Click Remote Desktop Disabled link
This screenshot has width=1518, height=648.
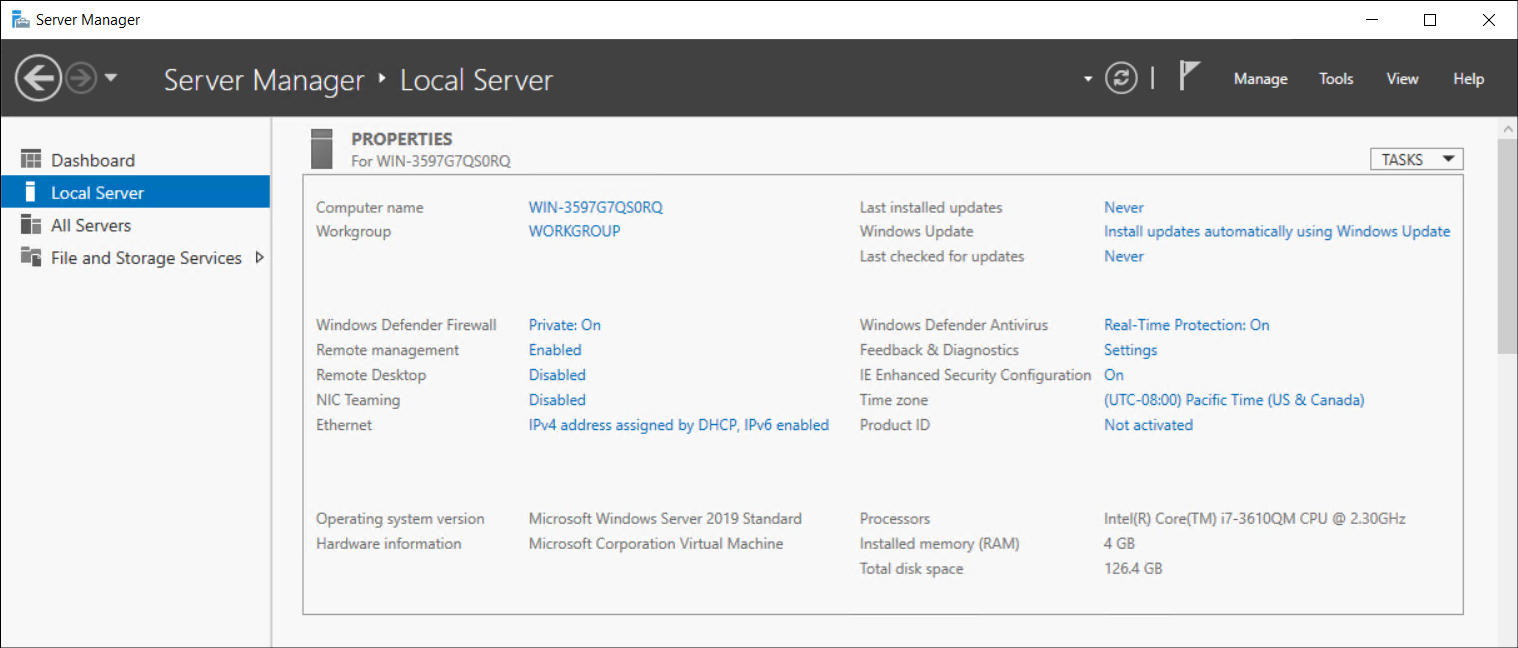point(557,375)
